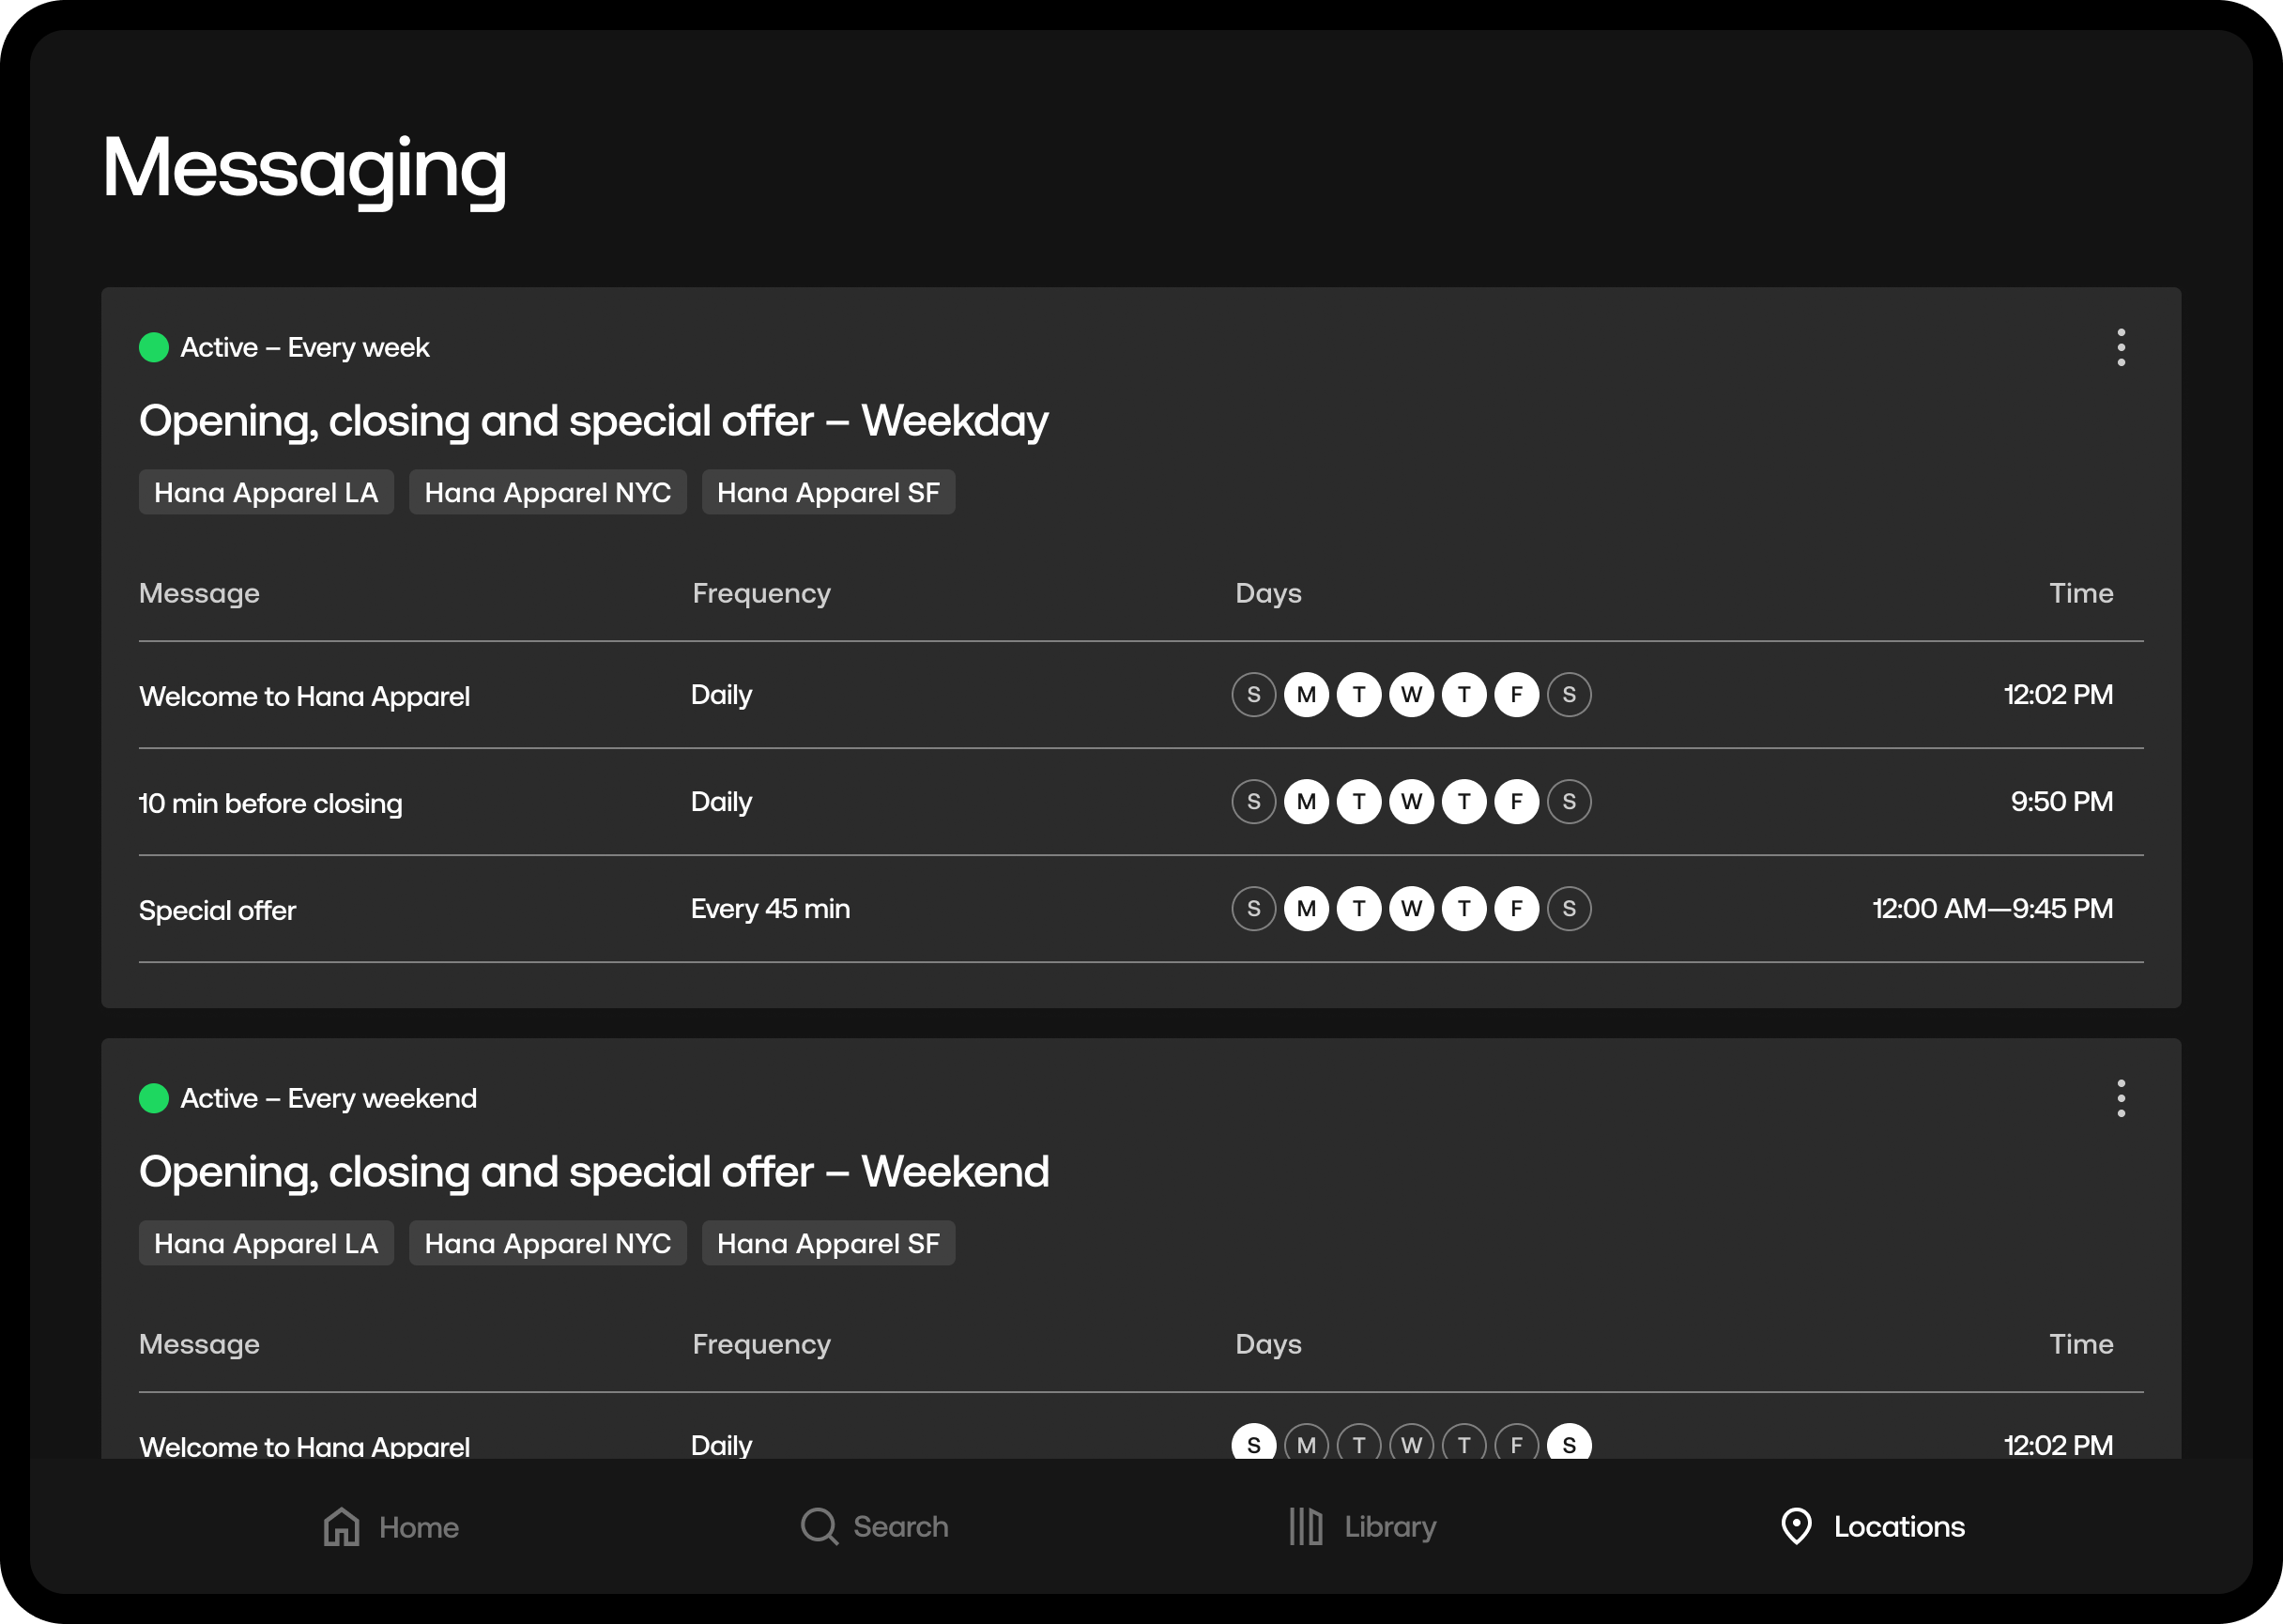The width and height of the screenshot is (2283, 1624).
Task: Open the Weekday schedule title
Action: point(593,421)
